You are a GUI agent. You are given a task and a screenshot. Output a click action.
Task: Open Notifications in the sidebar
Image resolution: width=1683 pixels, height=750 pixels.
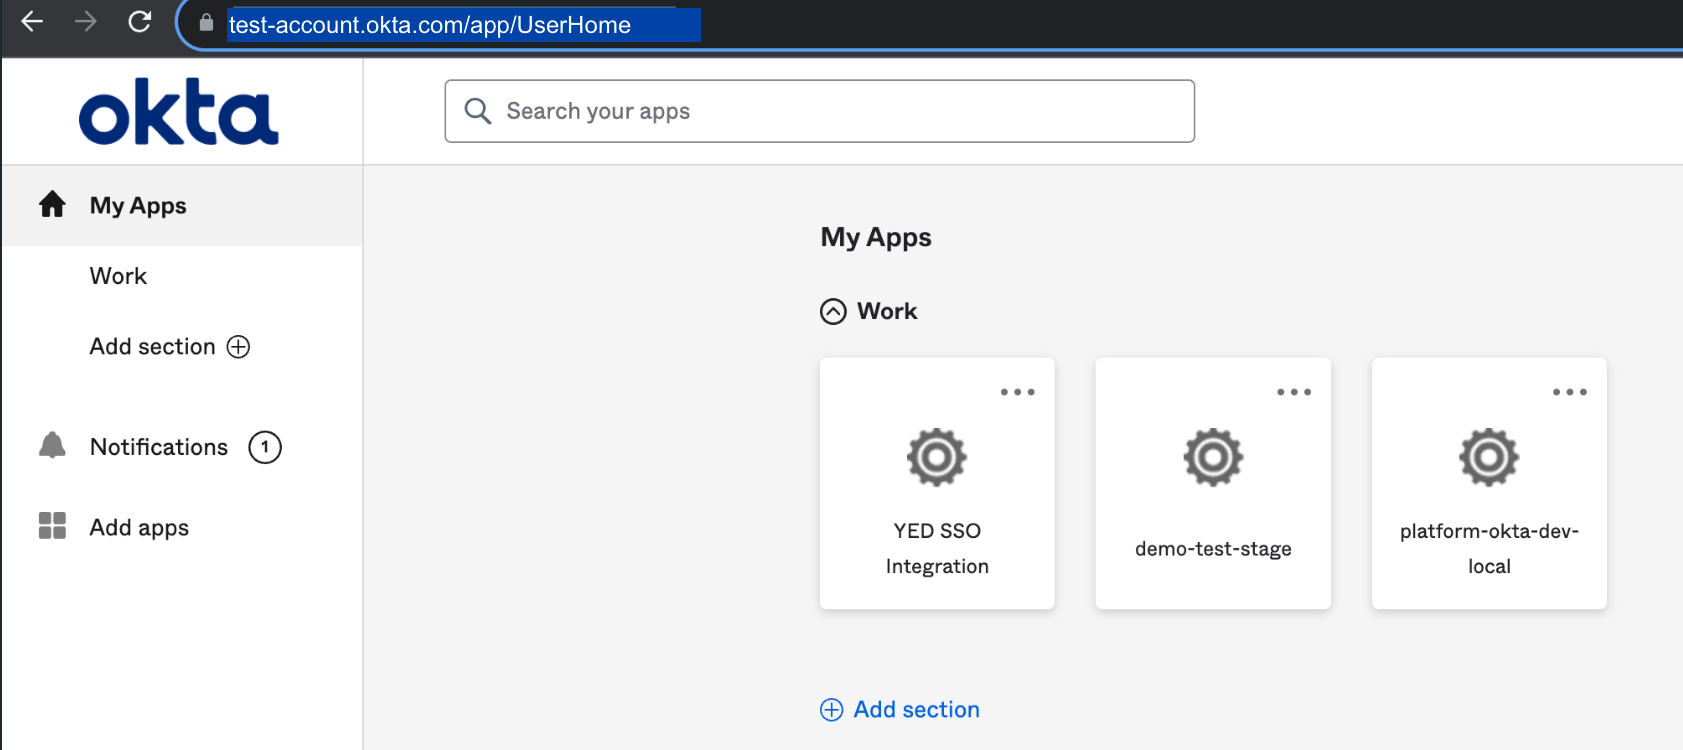click(x=159, y=447)
